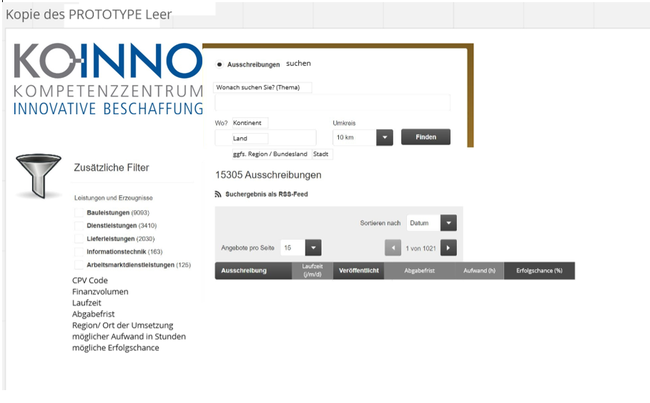Go to the previous results page arrow
650x403 pixels.
tap(393, 247)
